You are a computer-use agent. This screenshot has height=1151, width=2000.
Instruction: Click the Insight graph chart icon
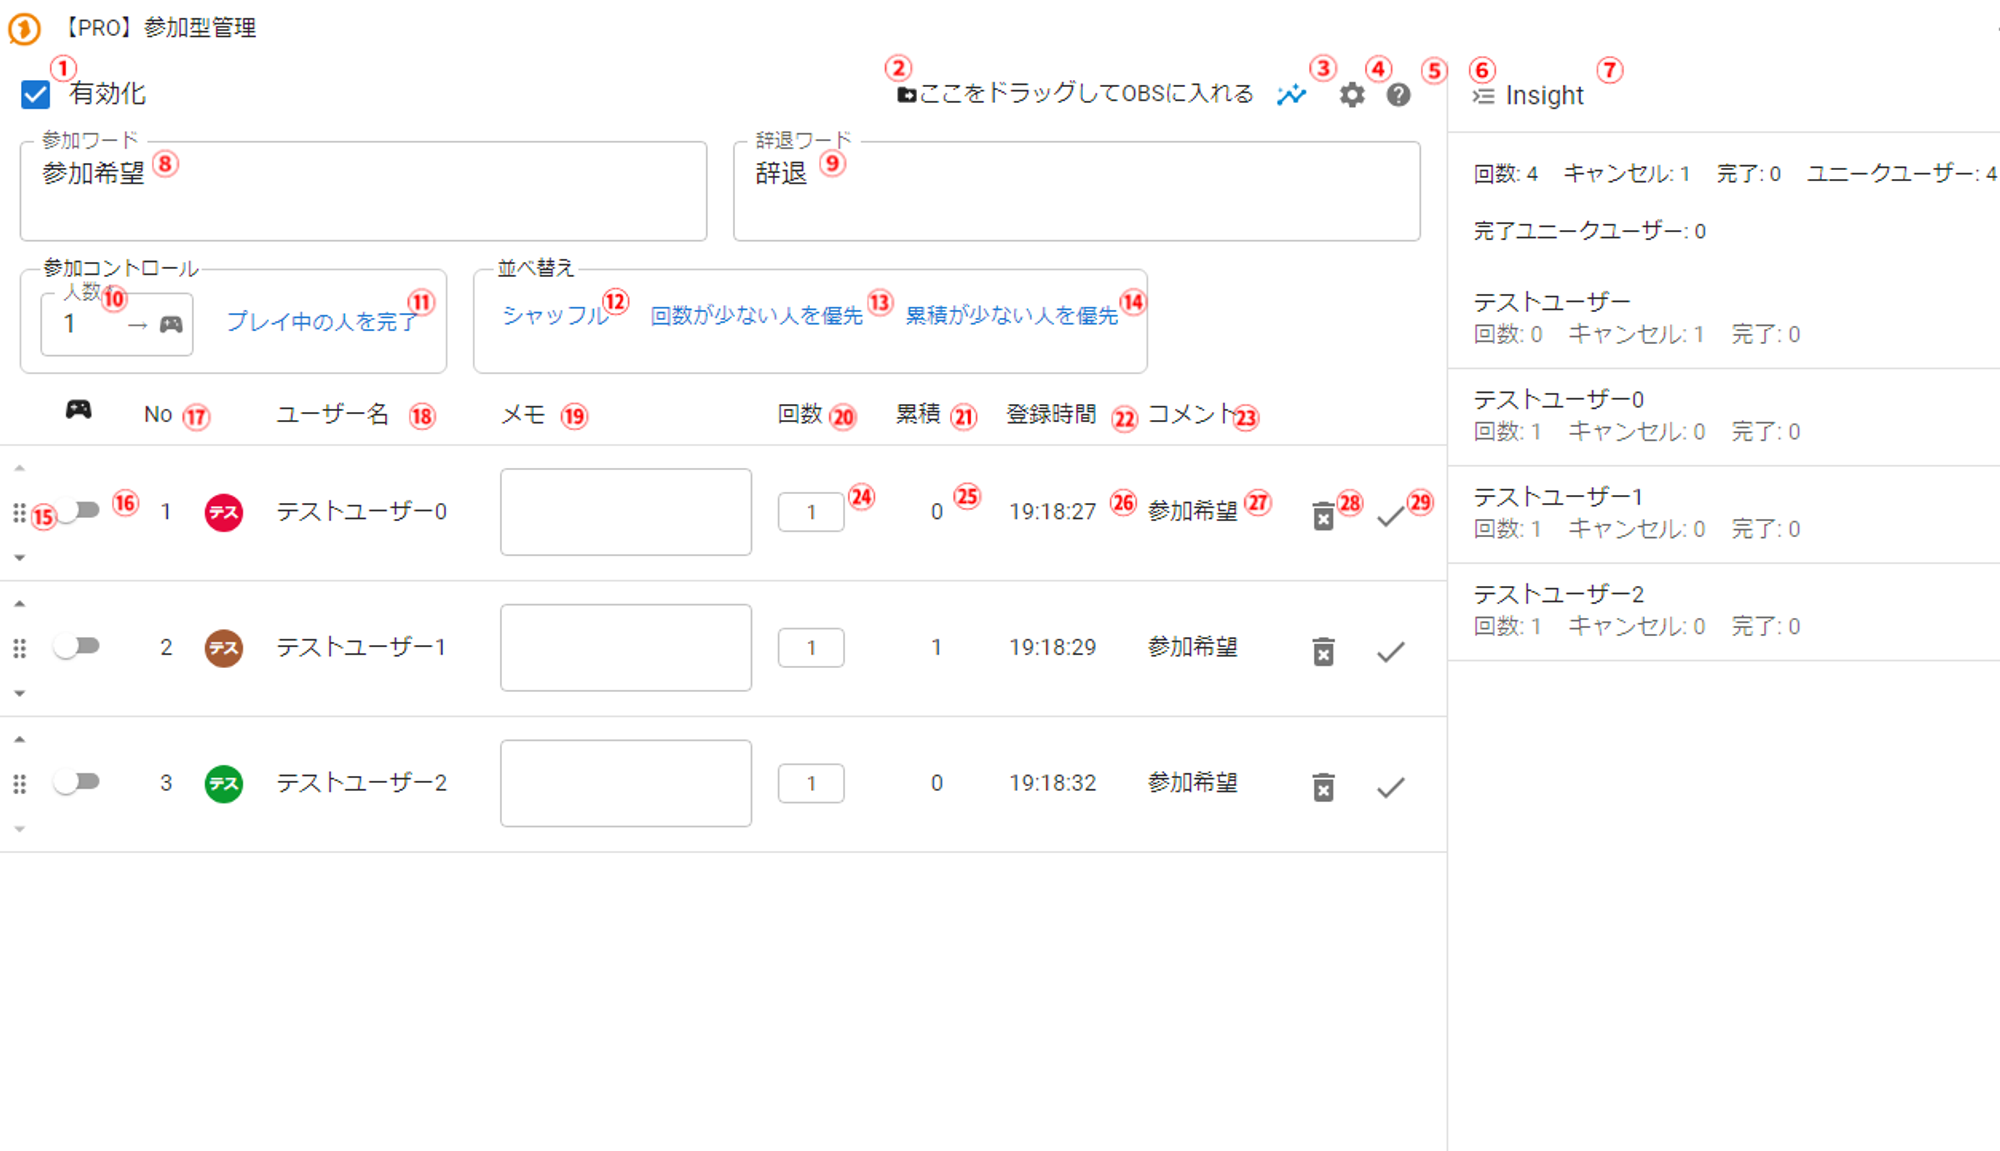coord(1291,95)
